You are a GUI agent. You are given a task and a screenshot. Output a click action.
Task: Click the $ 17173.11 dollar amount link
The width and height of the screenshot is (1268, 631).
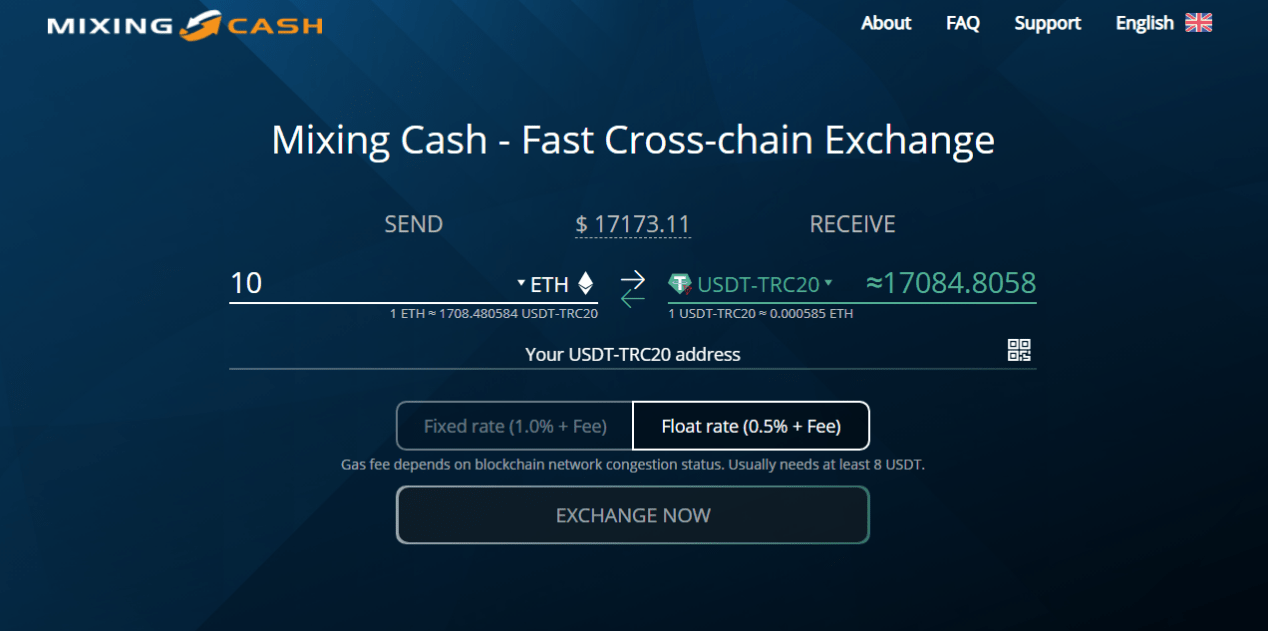(633, 225)
